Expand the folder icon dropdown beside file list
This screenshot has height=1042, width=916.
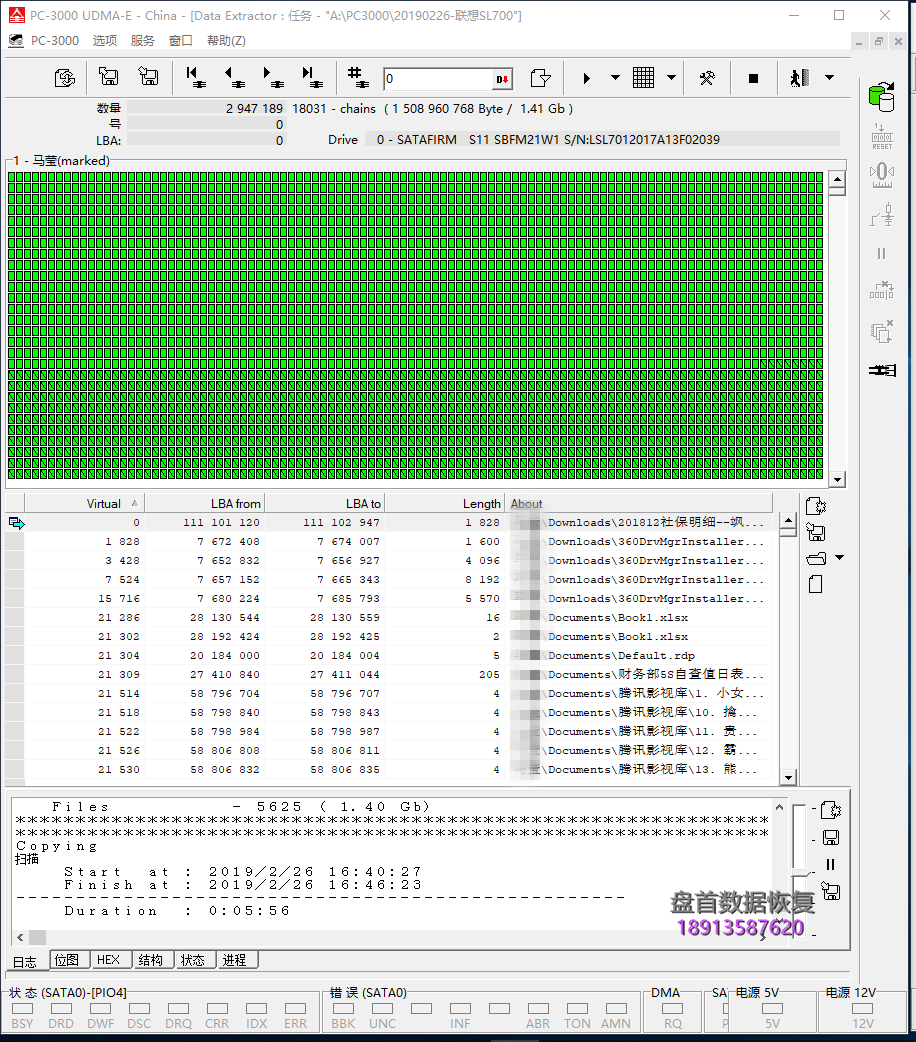tap(840, 558)
